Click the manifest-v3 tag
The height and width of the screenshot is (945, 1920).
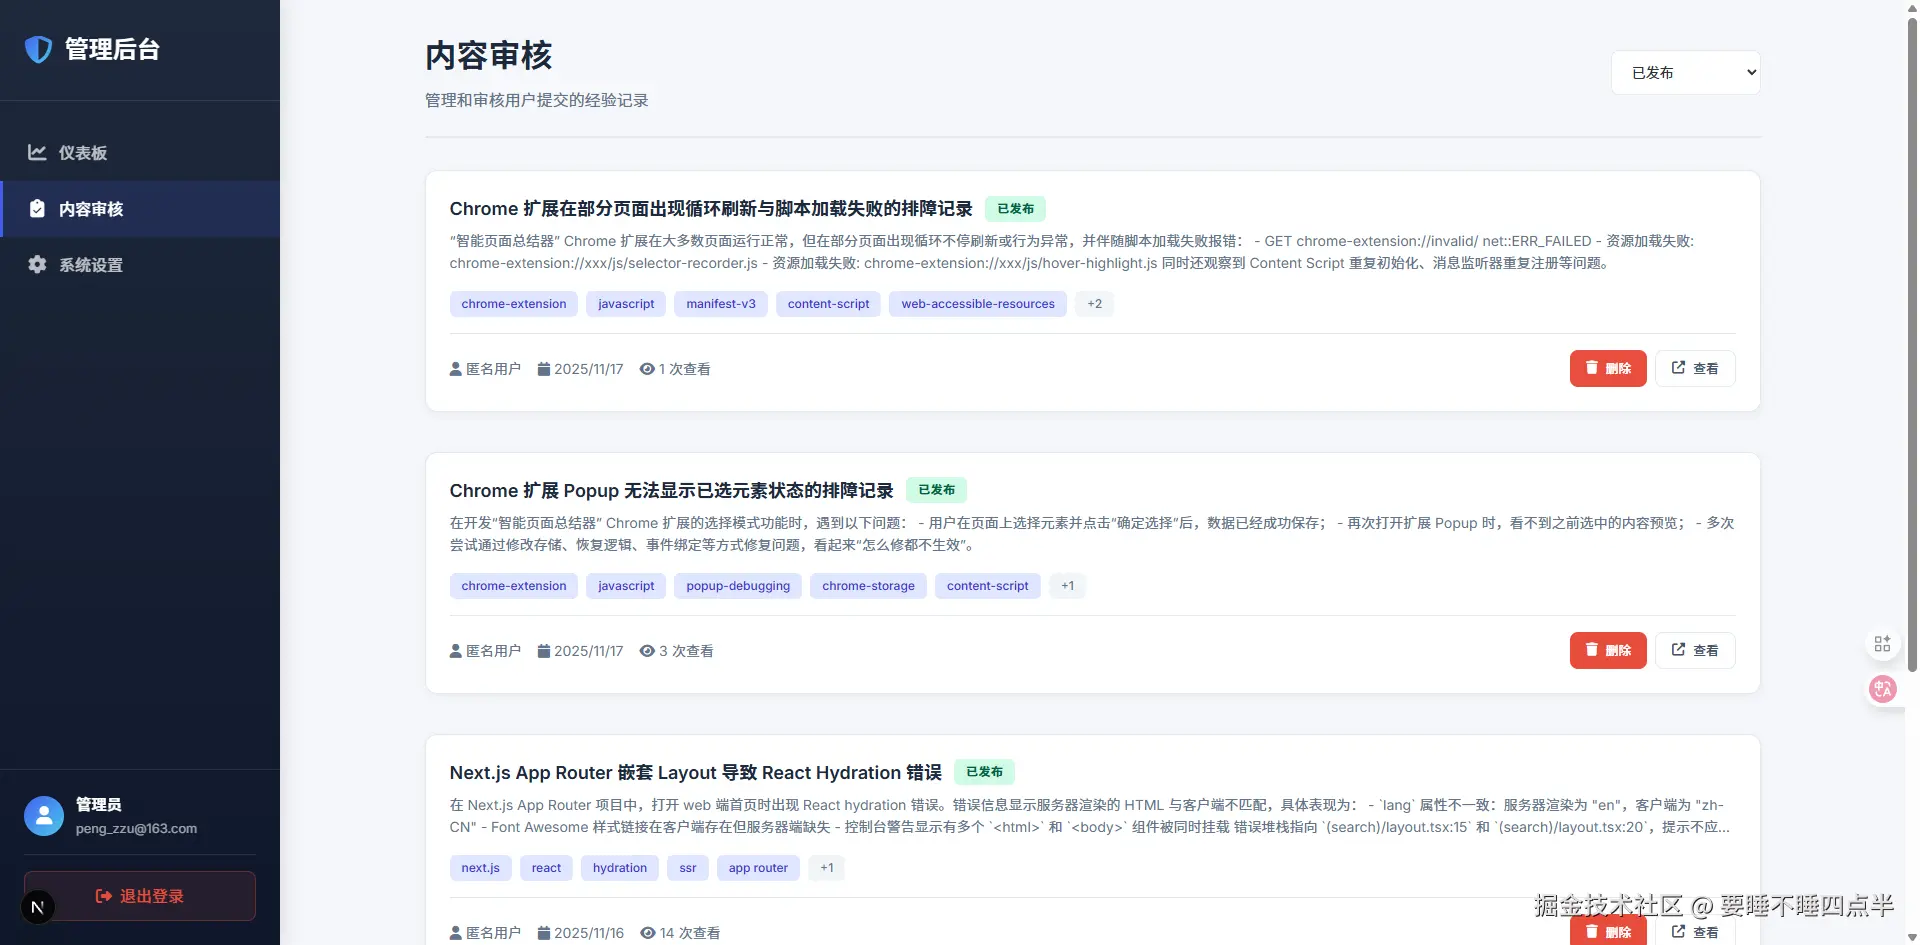[x=721, y=304]
